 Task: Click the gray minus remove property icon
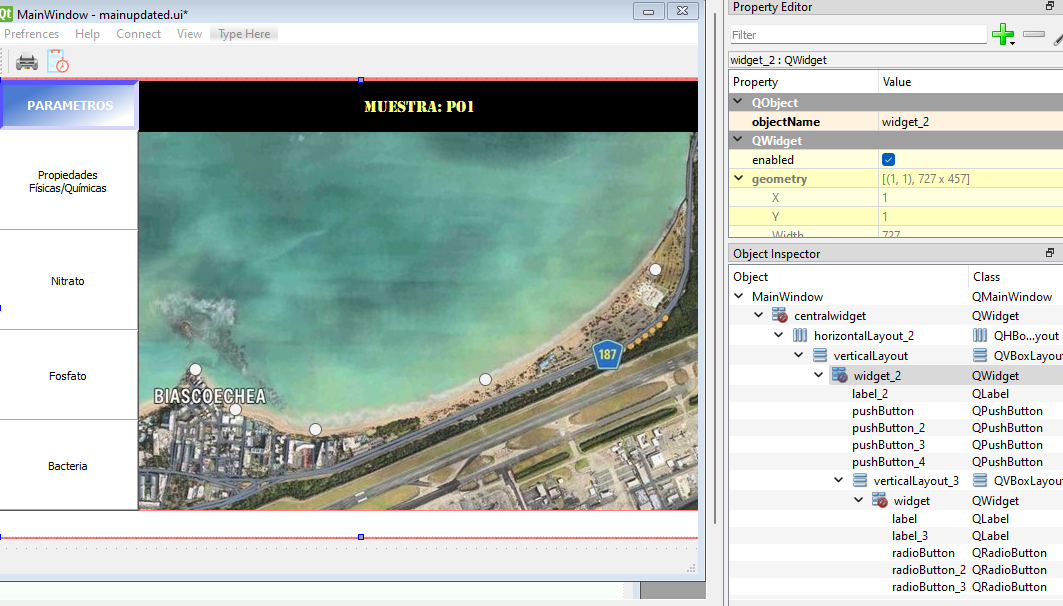tap(1033, 35)
